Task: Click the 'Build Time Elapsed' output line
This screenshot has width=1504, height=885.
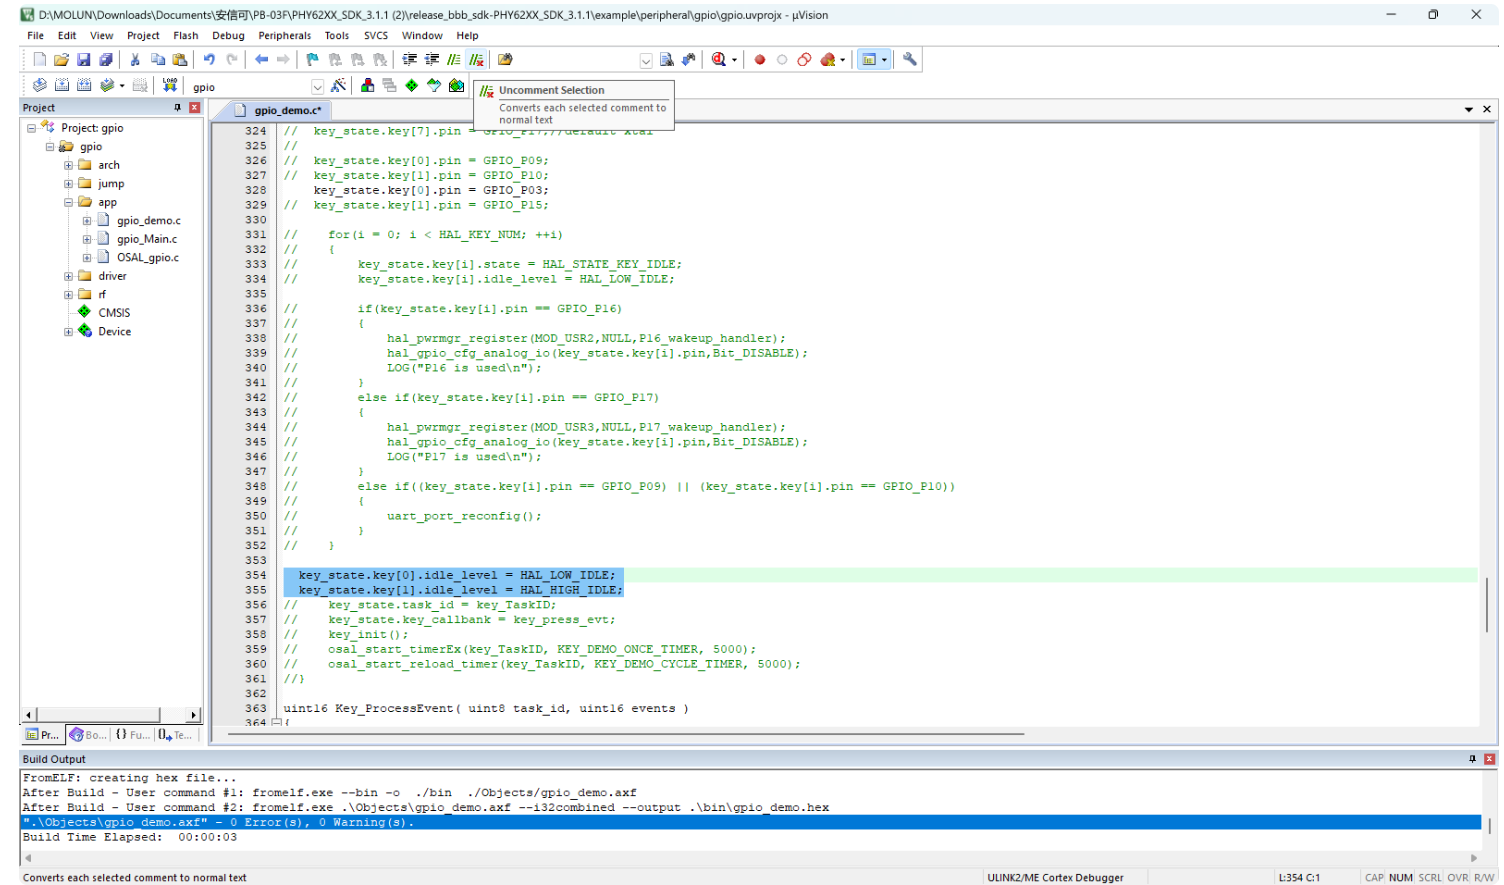Action: coord(130,837)
